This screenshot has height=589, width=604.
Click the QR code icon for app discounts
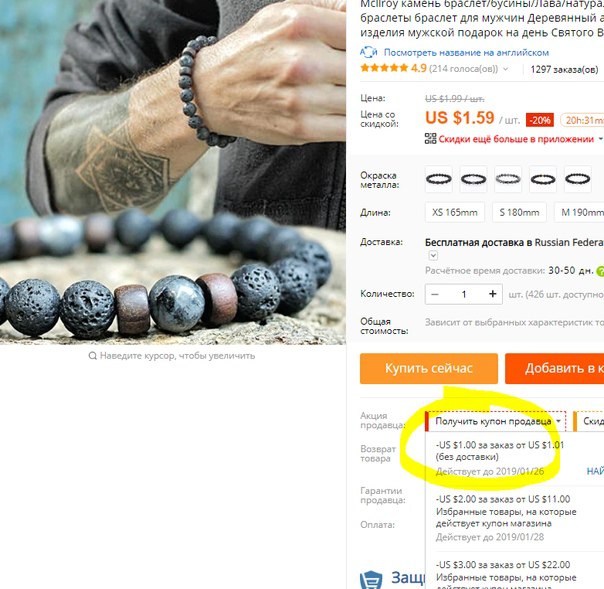tap(430, 139)
